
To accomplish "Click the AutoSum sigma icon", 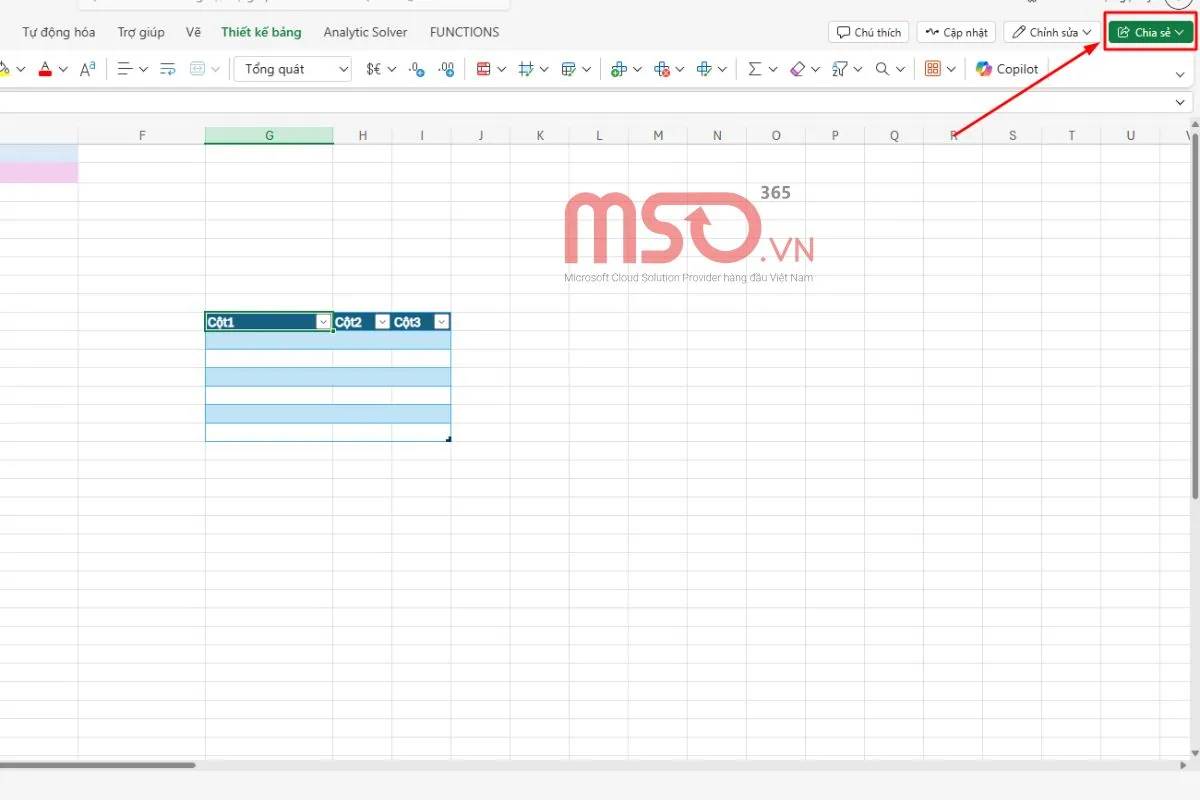I will point(754,69).
